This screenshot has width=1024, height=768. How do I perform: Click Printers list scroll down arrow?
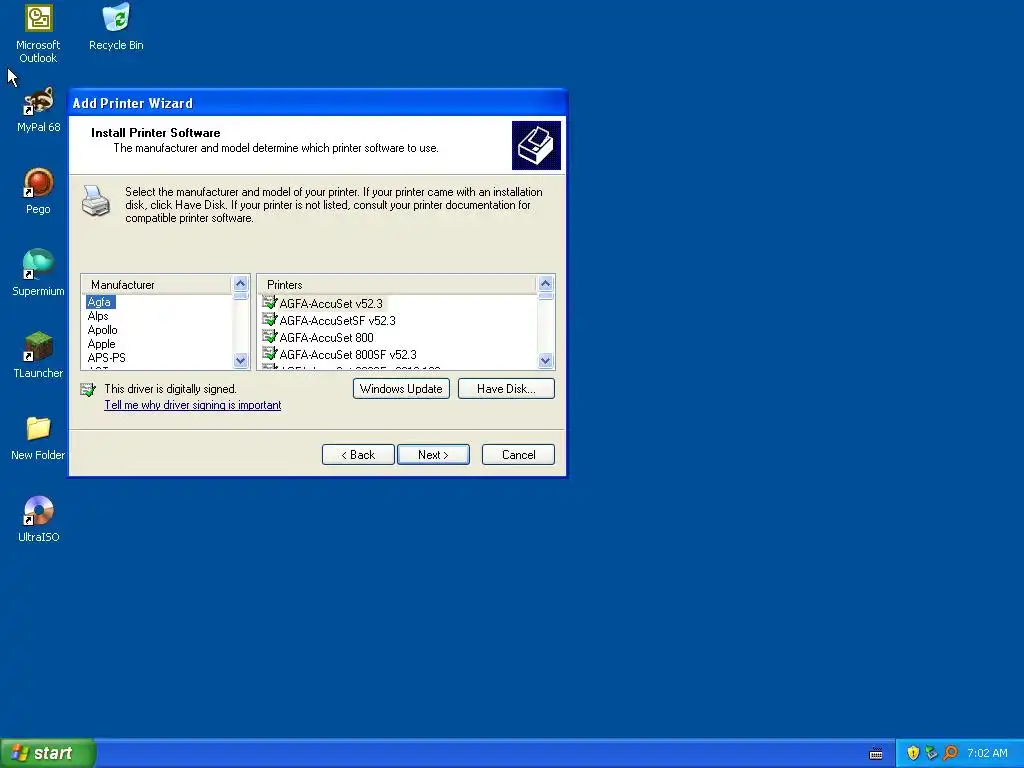click(x=546, y=360)
